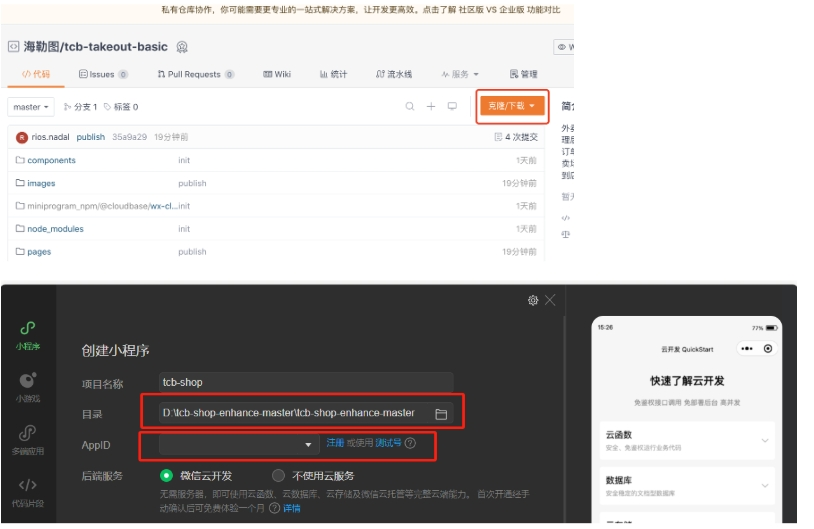
Task: Click the Web IDE monitor icon
Action: point(452,106)
